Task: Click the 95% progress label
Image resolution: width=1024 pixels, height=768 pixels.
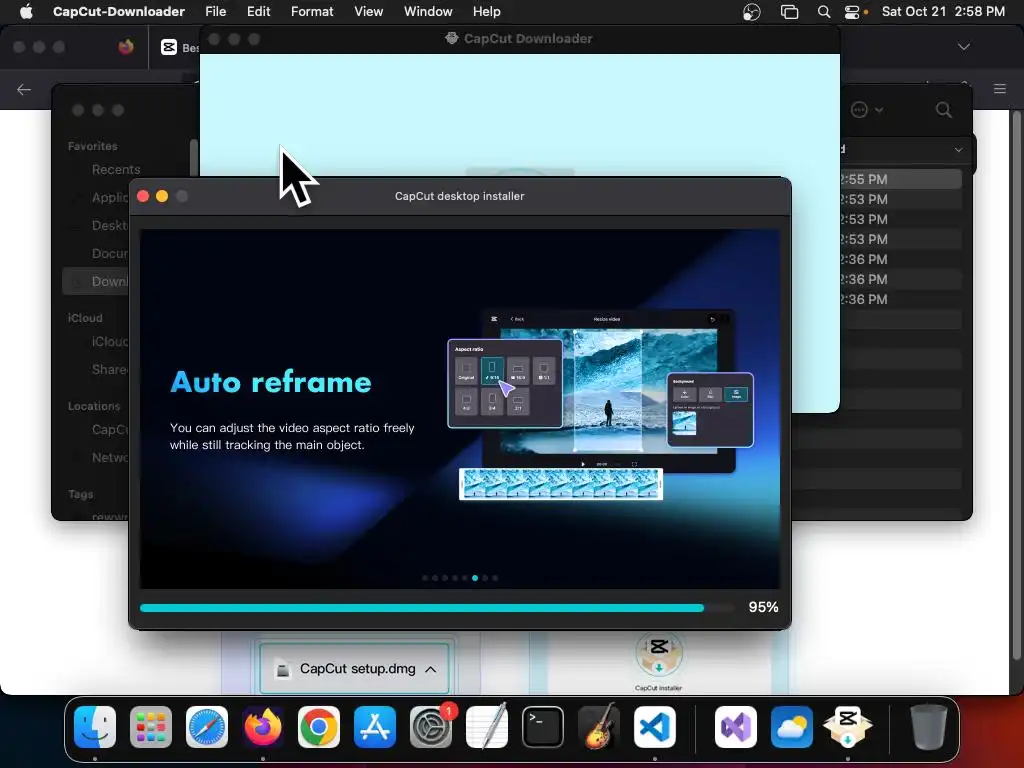Action: [763, 607]
